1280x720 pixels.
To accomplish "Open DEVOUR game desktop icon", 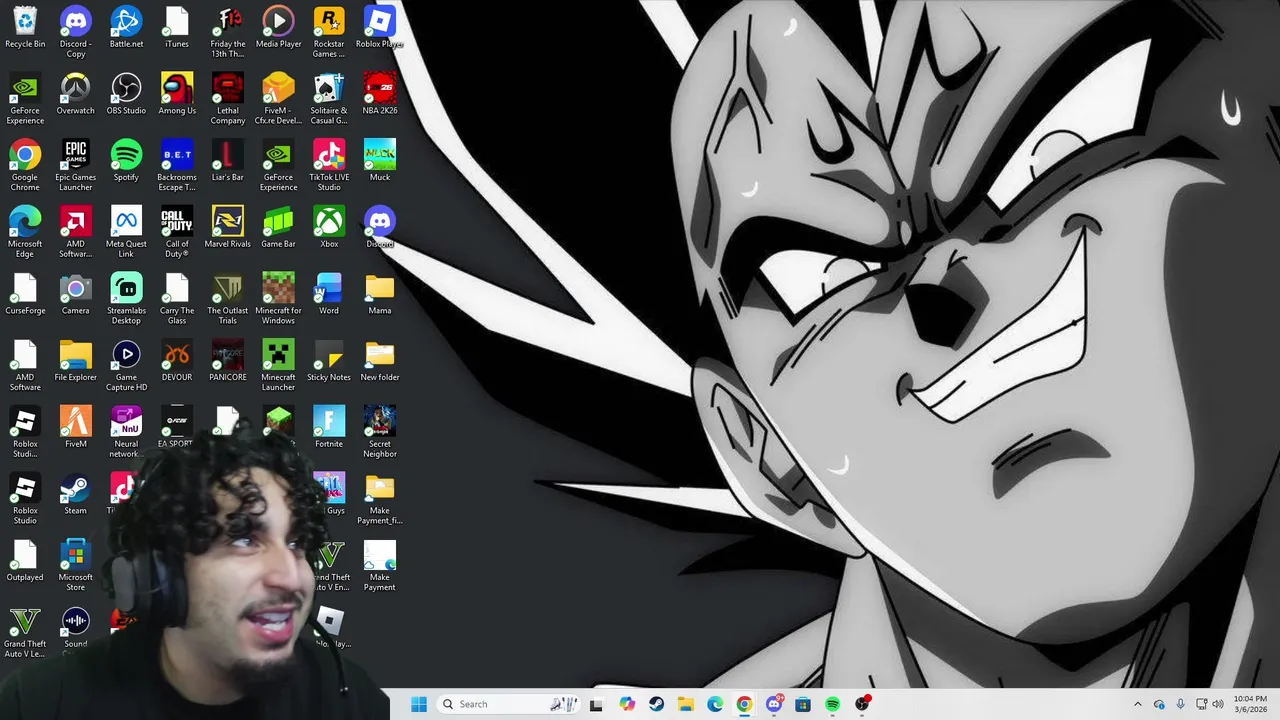I will click(x=177, y=361).
